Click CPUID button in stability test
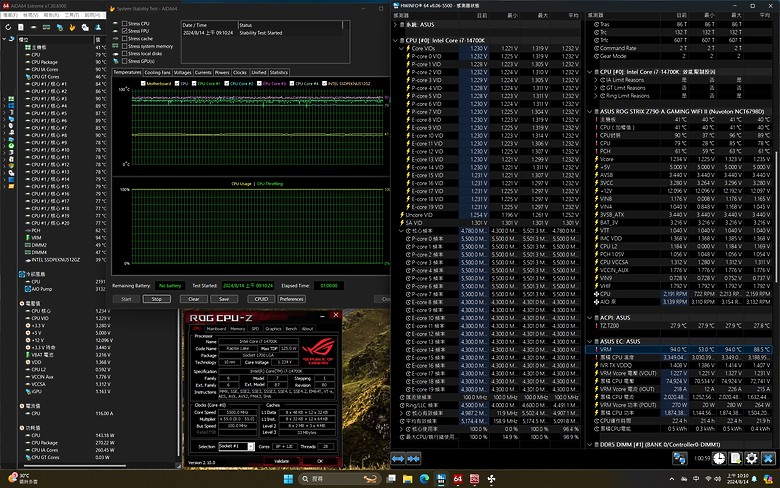 point(261,299)
